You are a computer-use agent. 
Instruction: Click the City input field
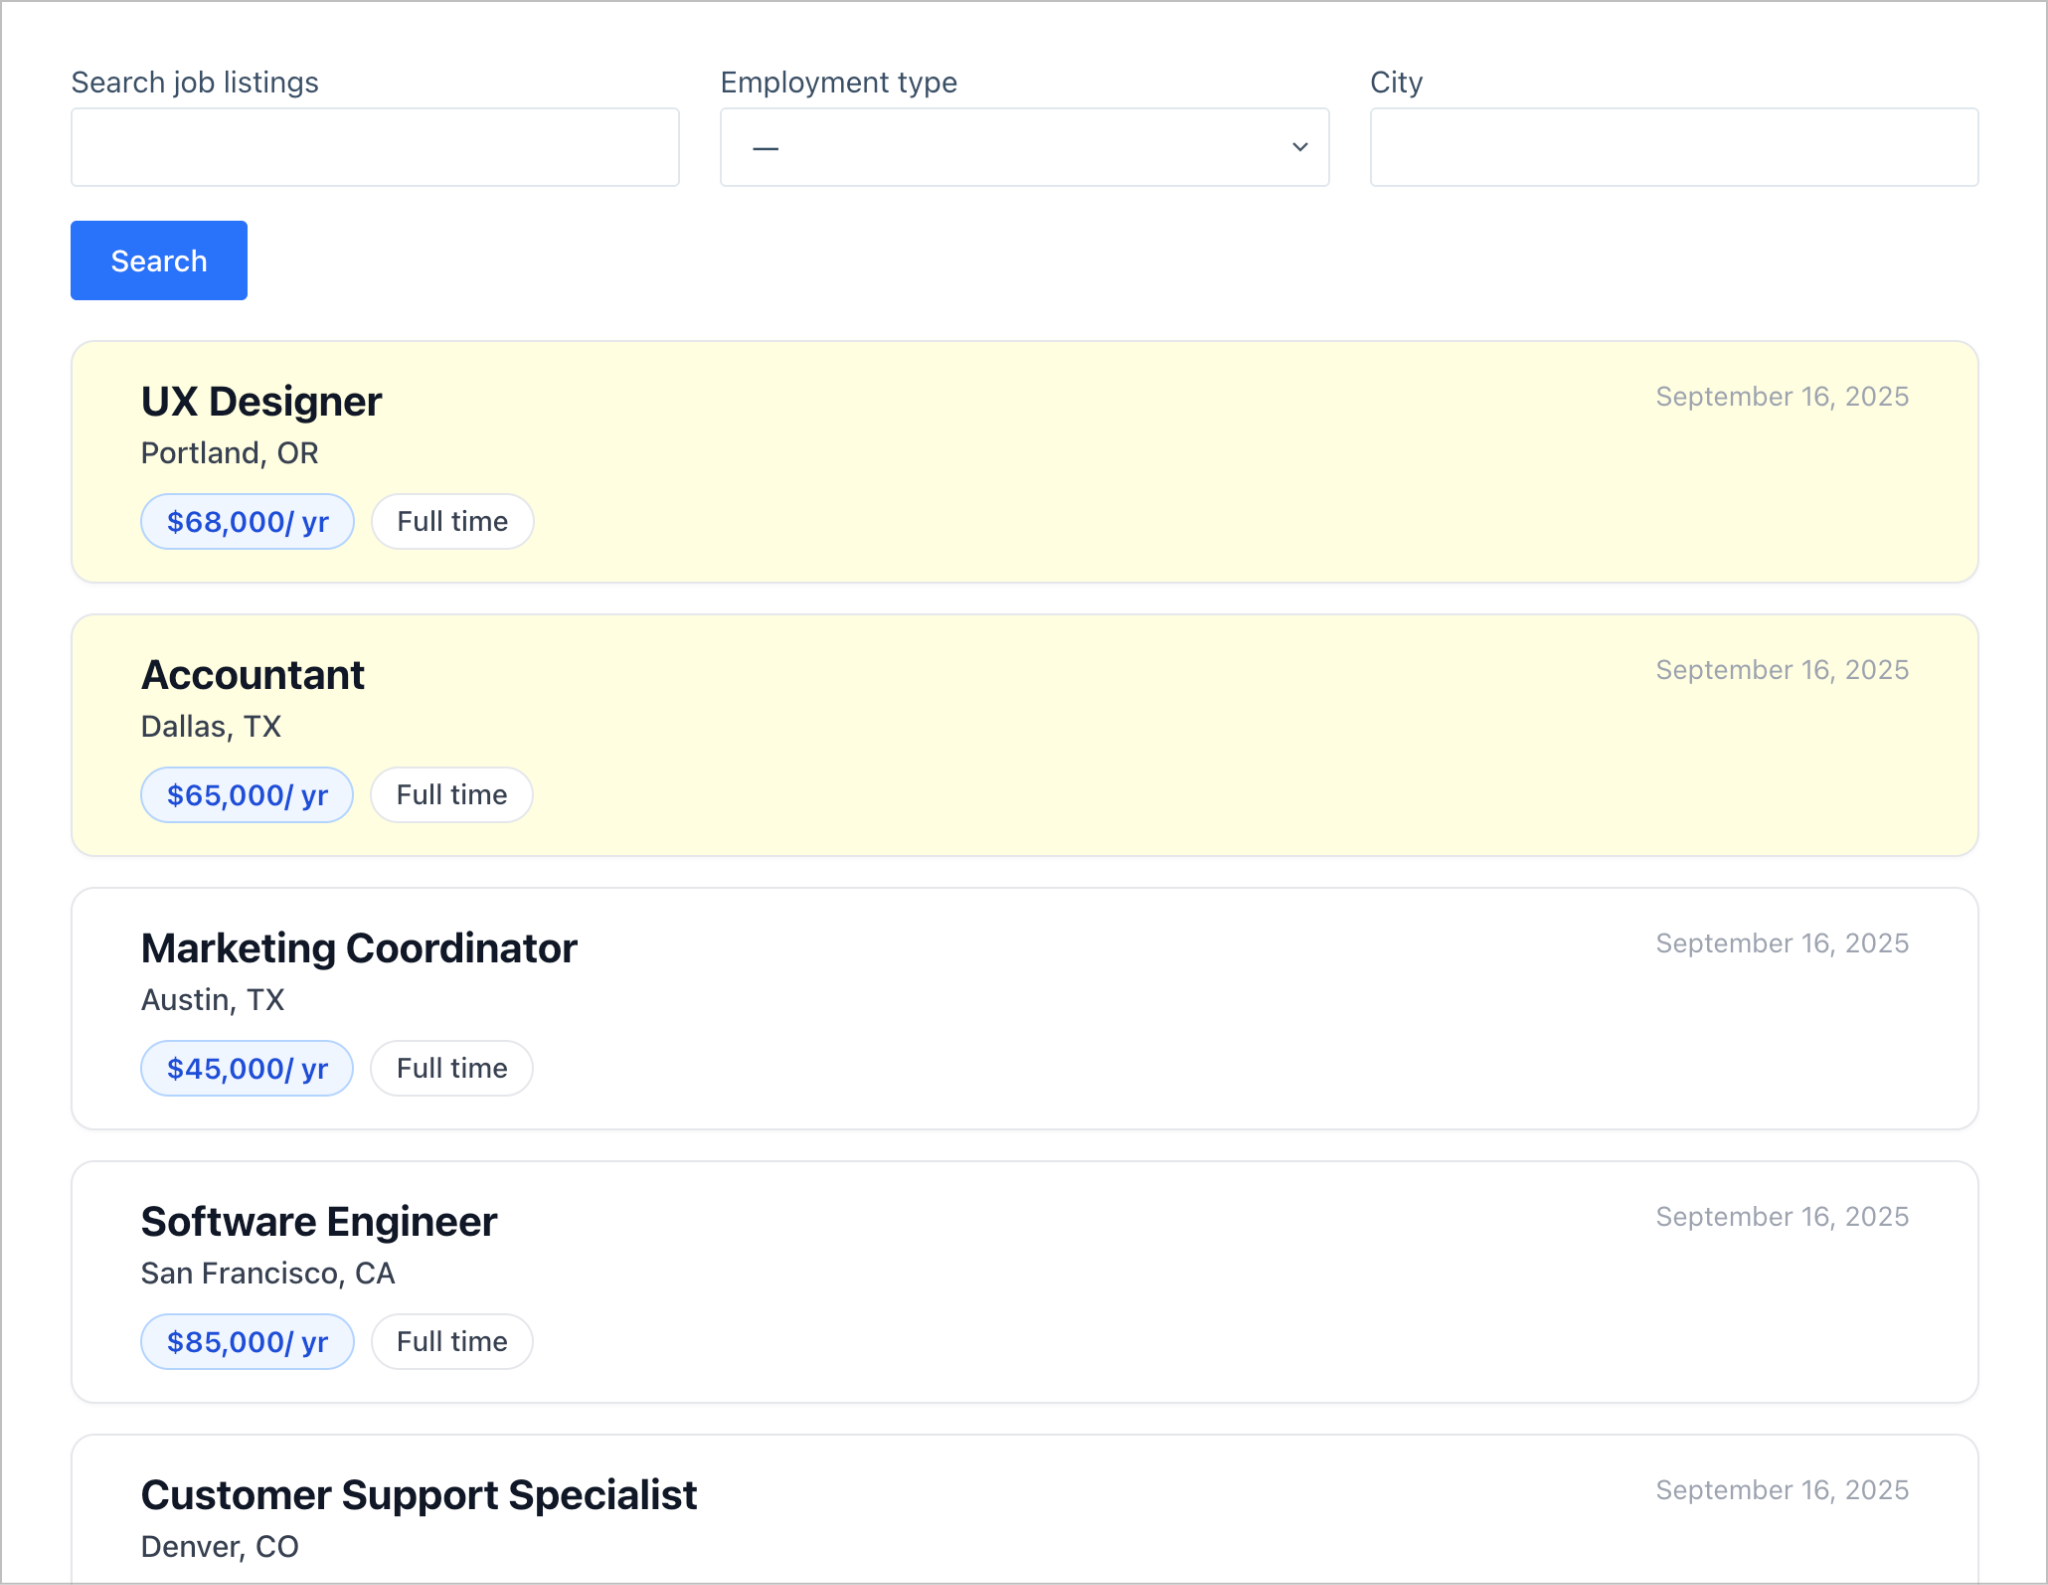(1674, 147)
